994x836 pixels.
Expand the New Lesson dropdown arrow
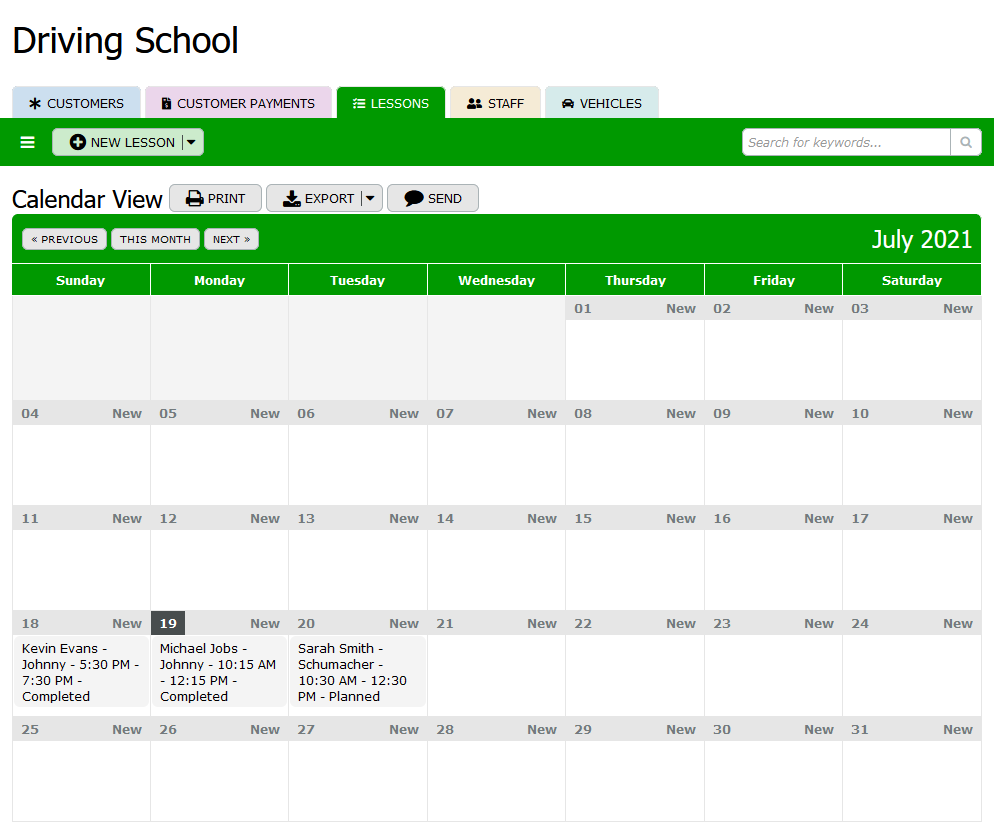pyautogui.click(x=192, y=143)
